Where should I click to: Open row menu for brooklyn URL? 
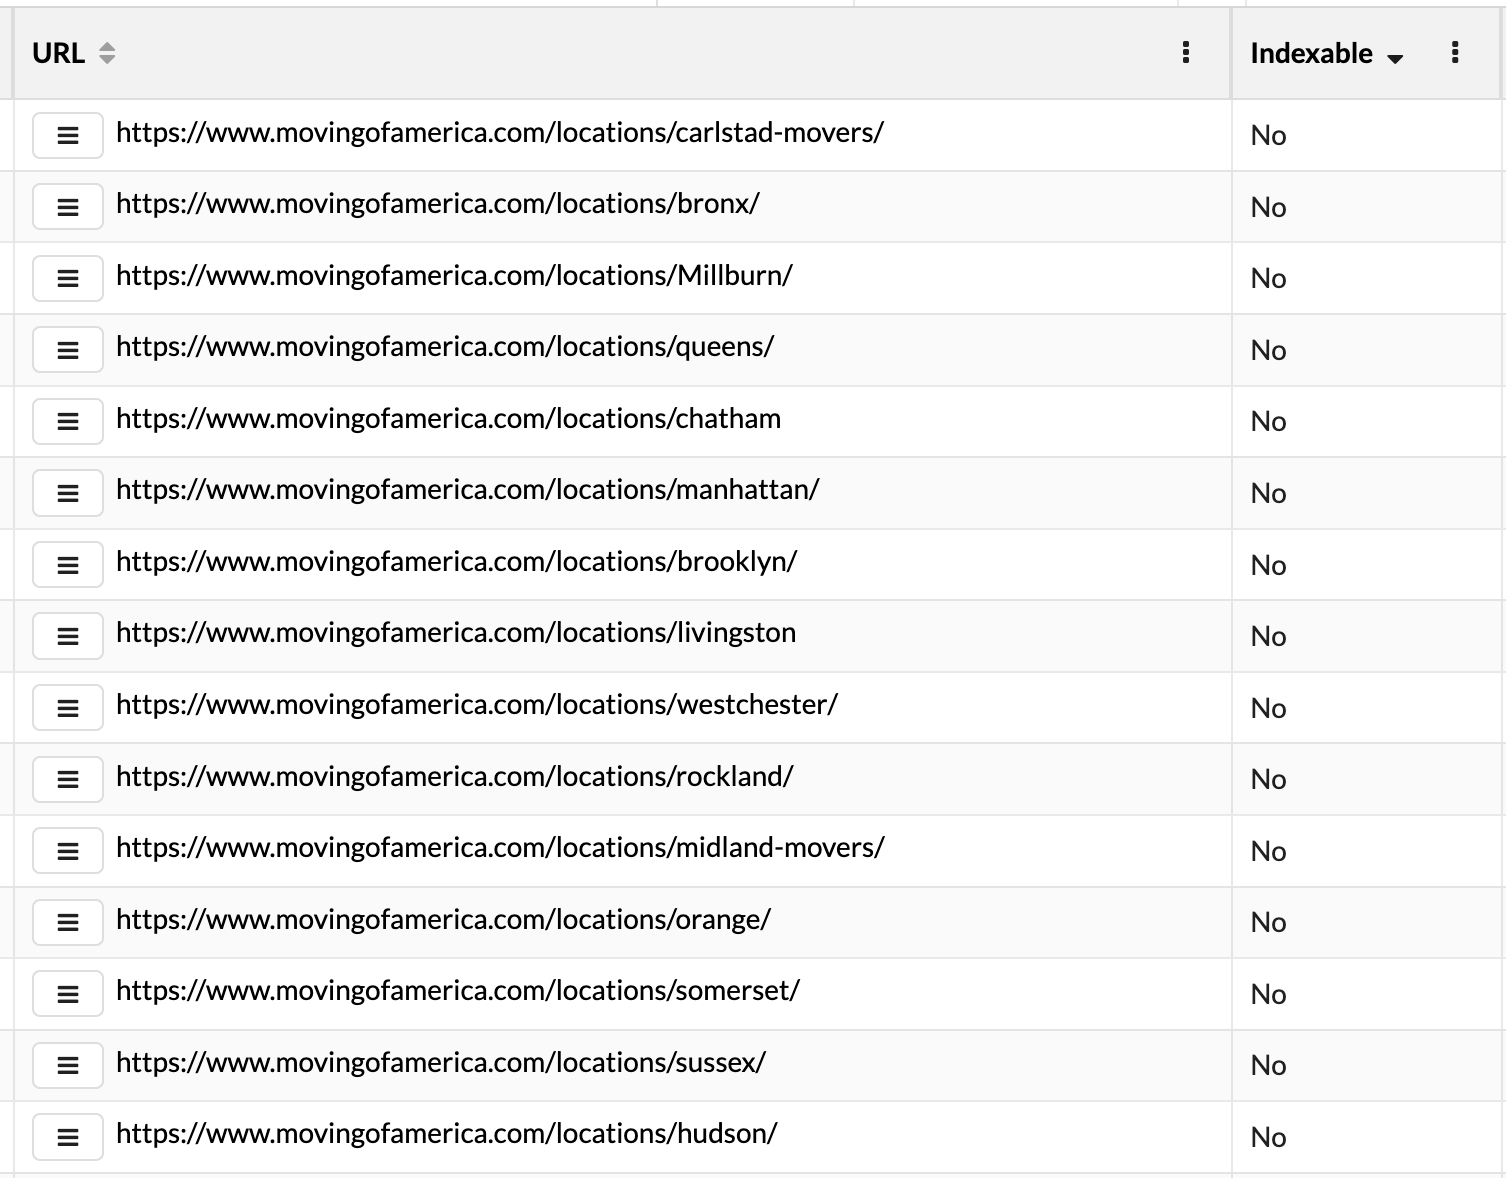click(x=68, y=565)
